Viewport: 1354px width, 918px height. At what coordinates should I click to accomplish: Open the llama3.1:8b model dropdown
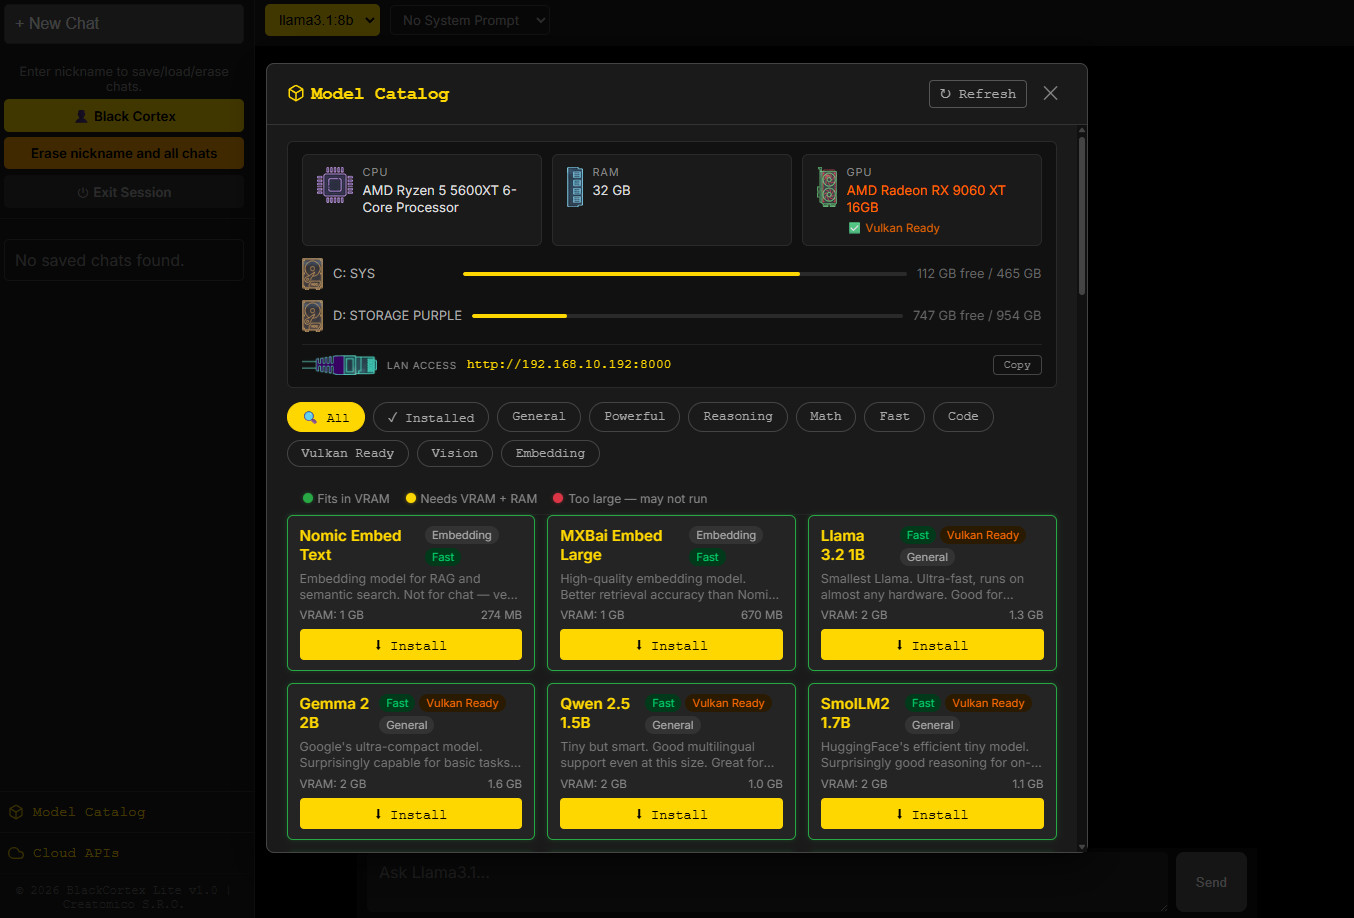pyautogui.click(x=322, y=20)
